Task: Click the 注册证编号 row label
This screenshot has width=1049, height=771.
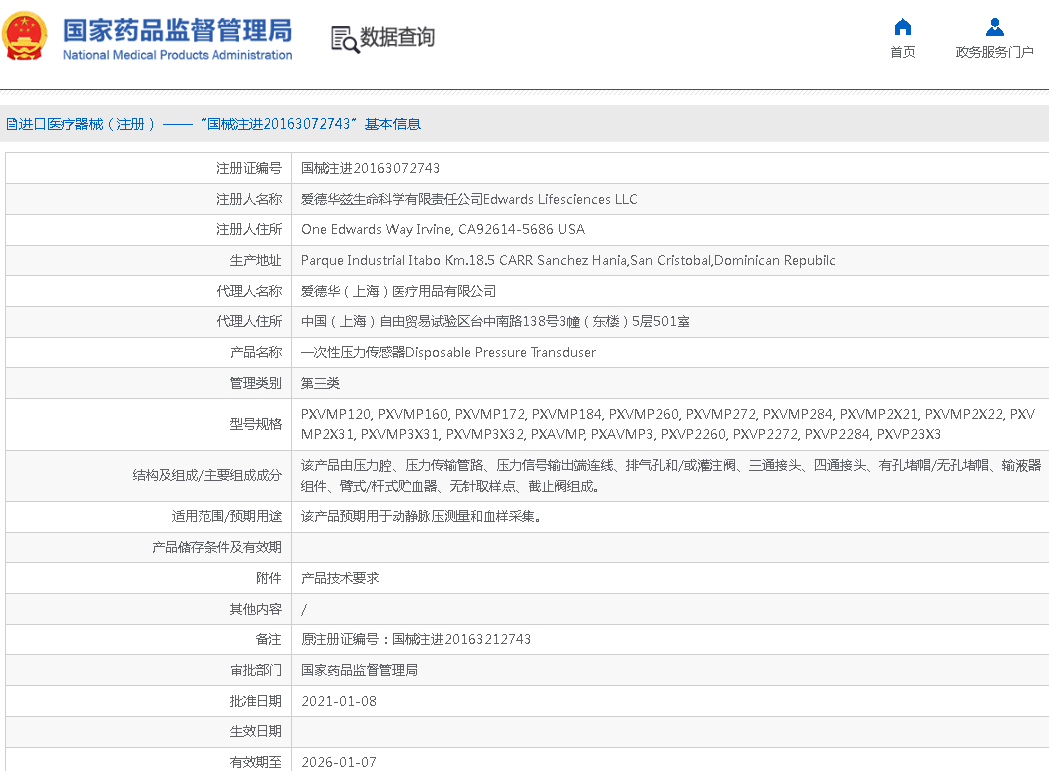Action: pos(249,168)
